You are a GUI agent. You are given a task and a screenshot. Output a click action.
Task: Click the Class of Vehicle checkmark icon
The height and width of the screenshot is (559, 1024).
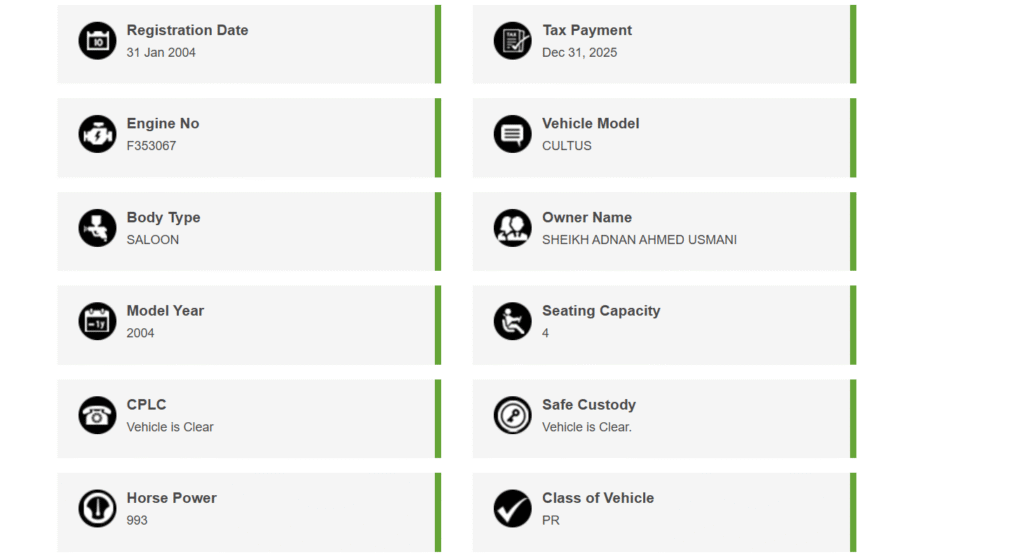coord(512,508)
